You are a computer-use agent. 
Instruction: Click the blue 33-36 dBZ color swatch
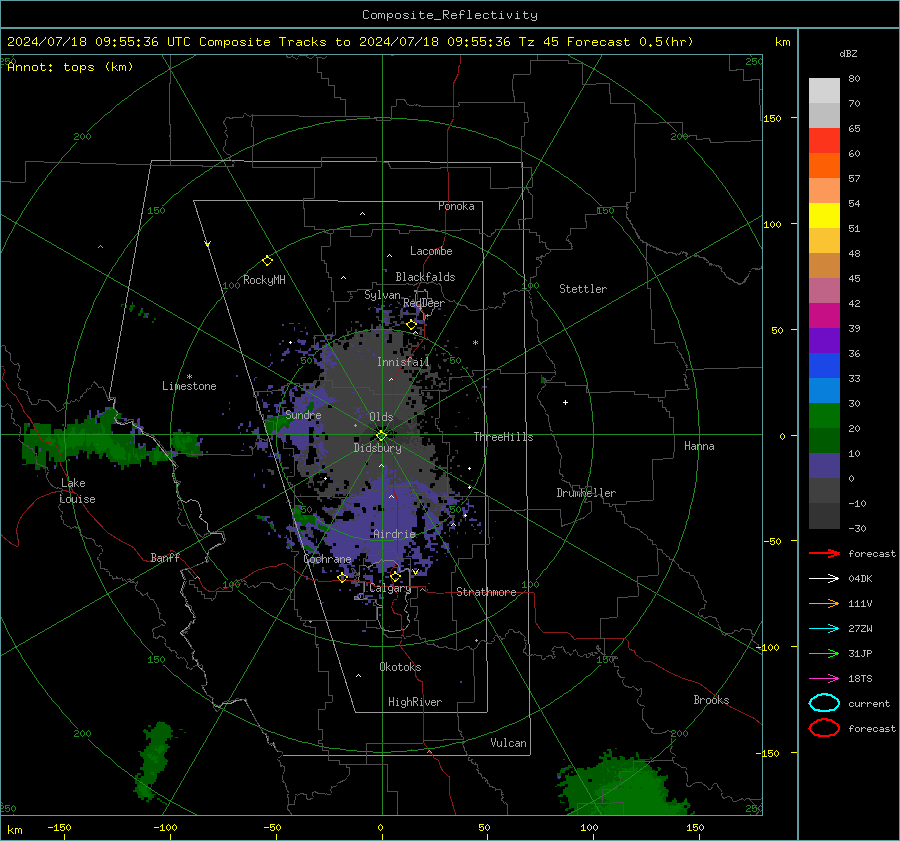[x=824, y=366]
